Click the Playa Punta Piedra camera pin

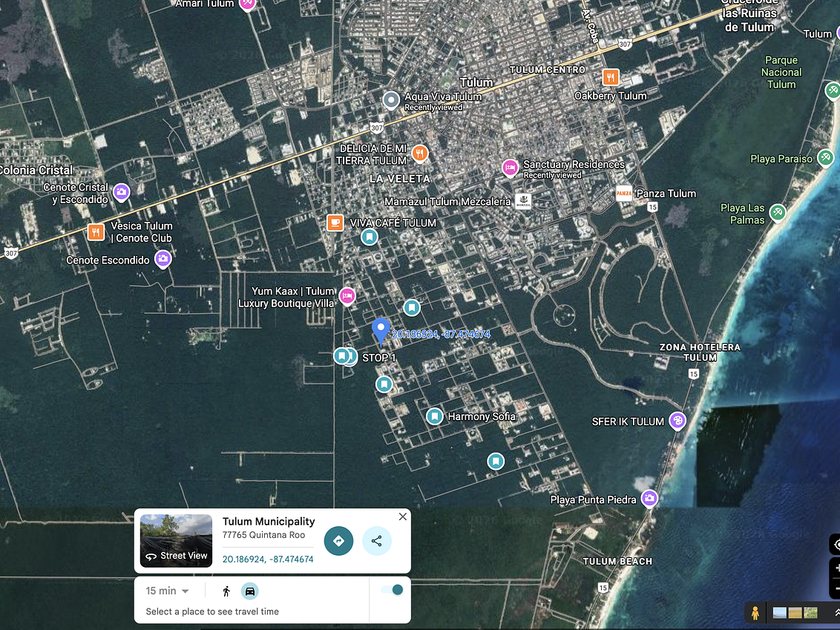pos(649,499)
